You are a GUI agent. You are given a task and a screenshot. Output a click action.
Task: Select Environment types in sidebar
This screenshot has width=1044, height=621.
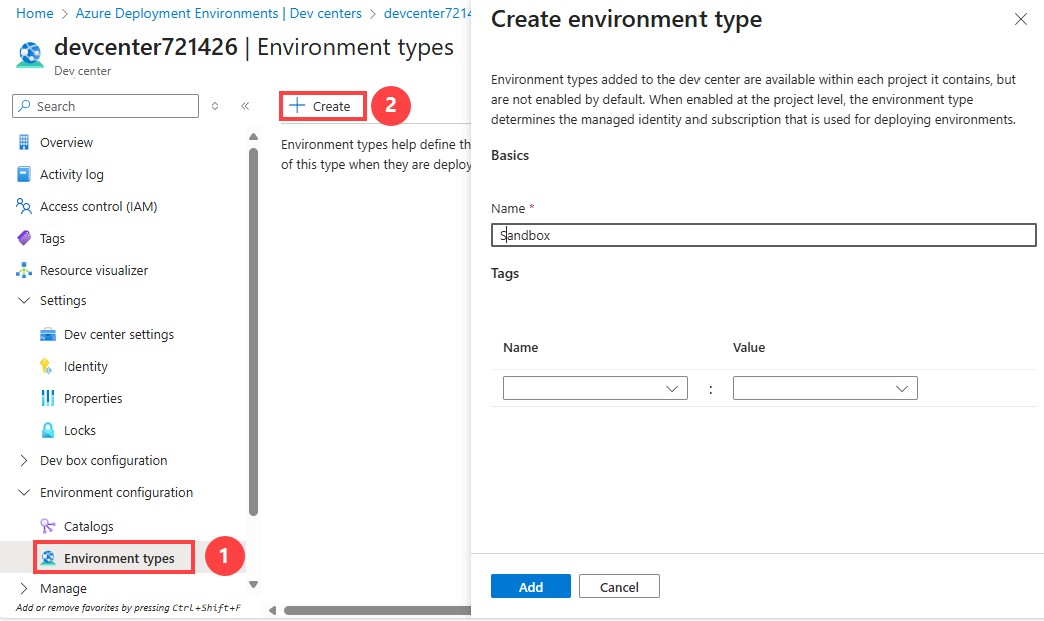(x=118, y=558)
